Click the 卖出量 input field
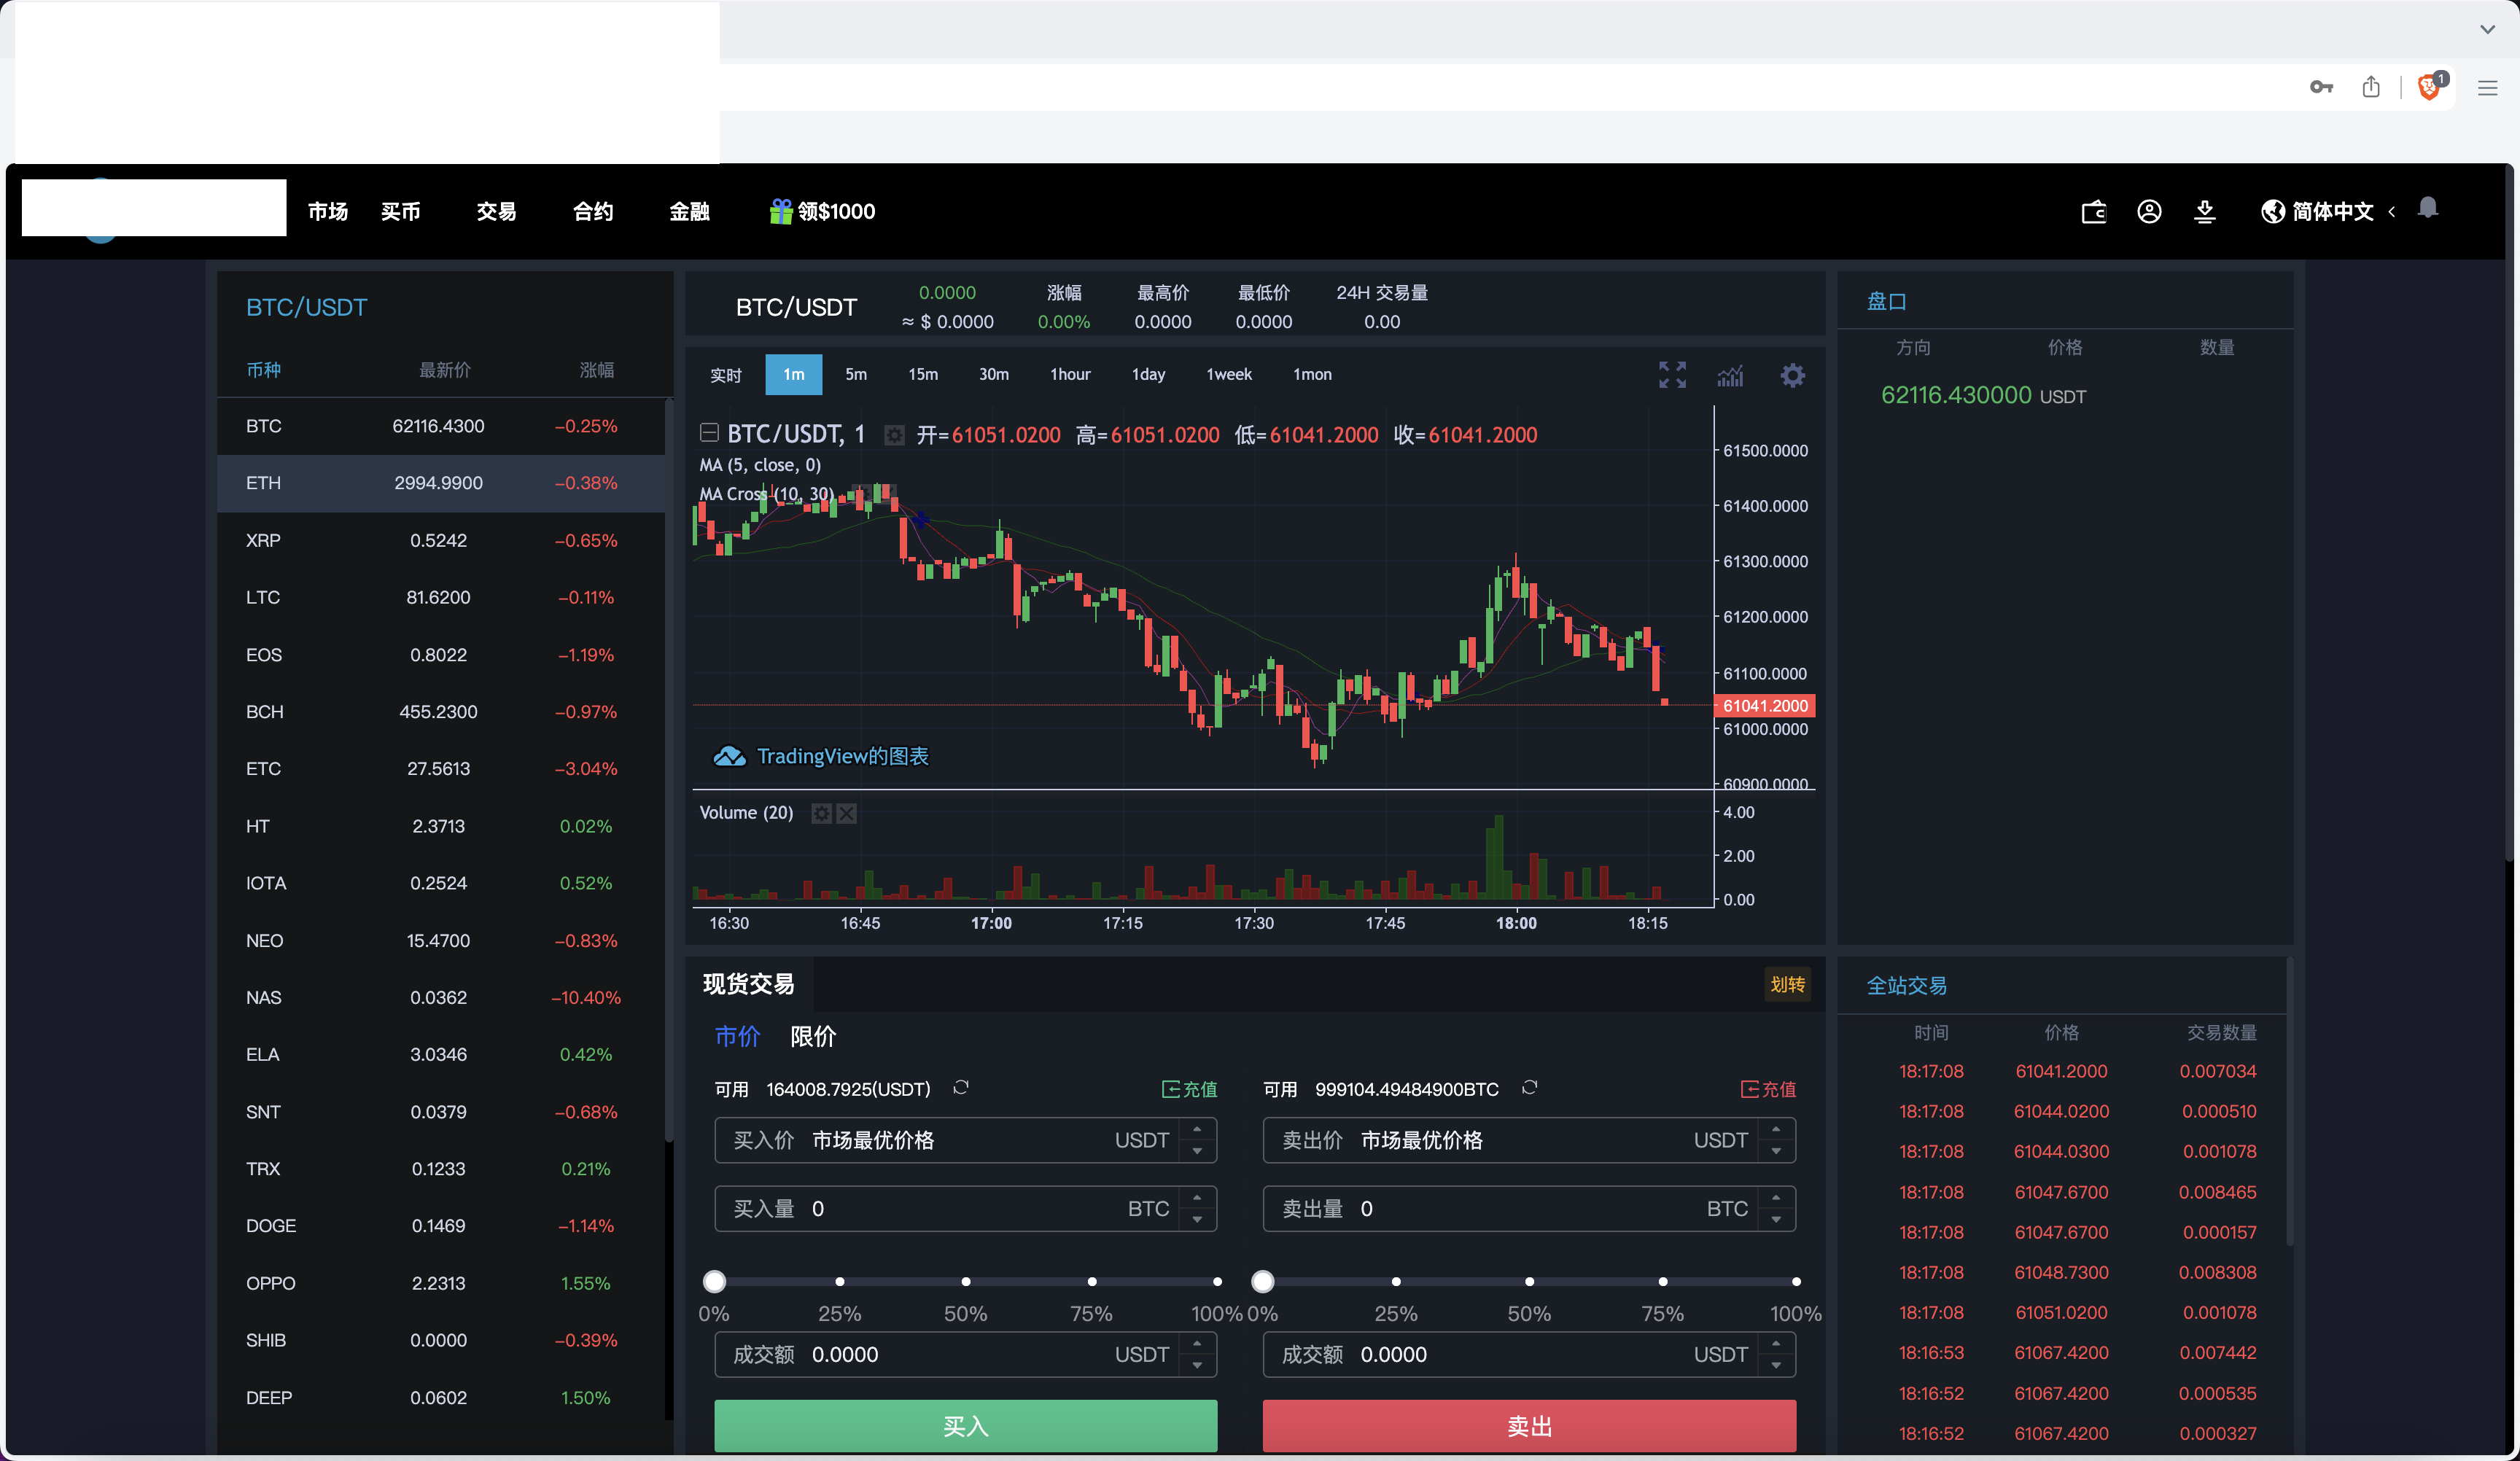 coord(1529,1209)
